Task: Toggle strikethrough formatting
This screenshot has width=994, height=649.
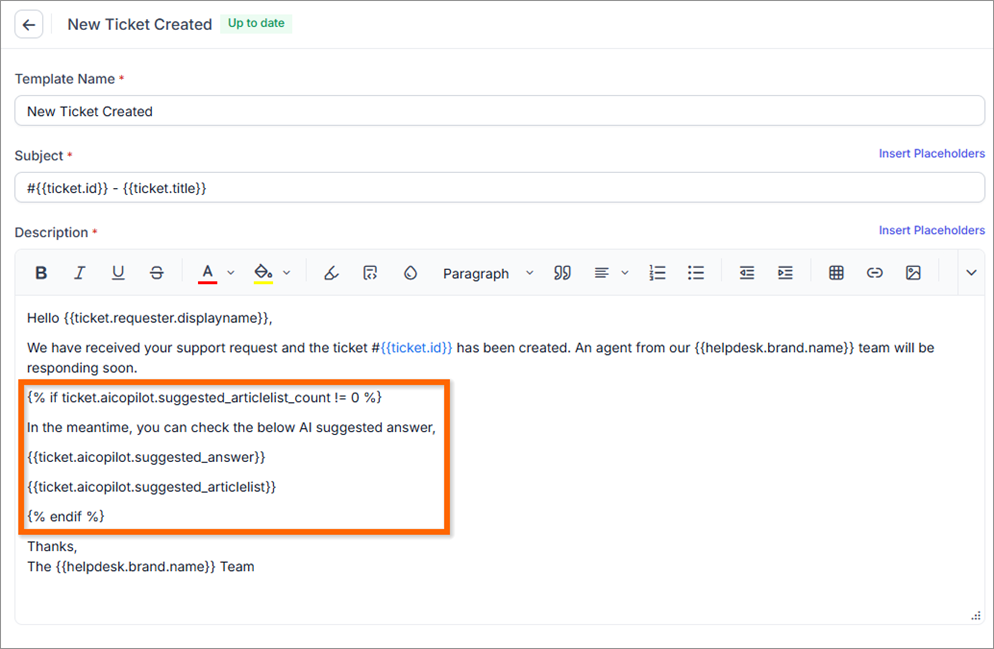Action: tap(157, 273)
